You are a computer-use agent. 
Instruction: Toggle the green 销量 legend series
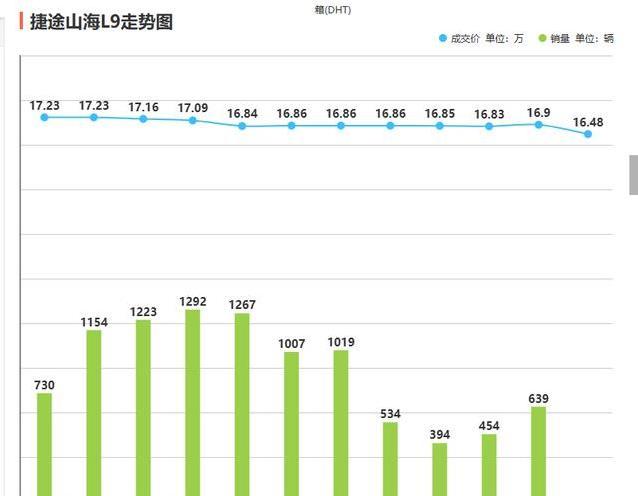click(x=555, y=39)
